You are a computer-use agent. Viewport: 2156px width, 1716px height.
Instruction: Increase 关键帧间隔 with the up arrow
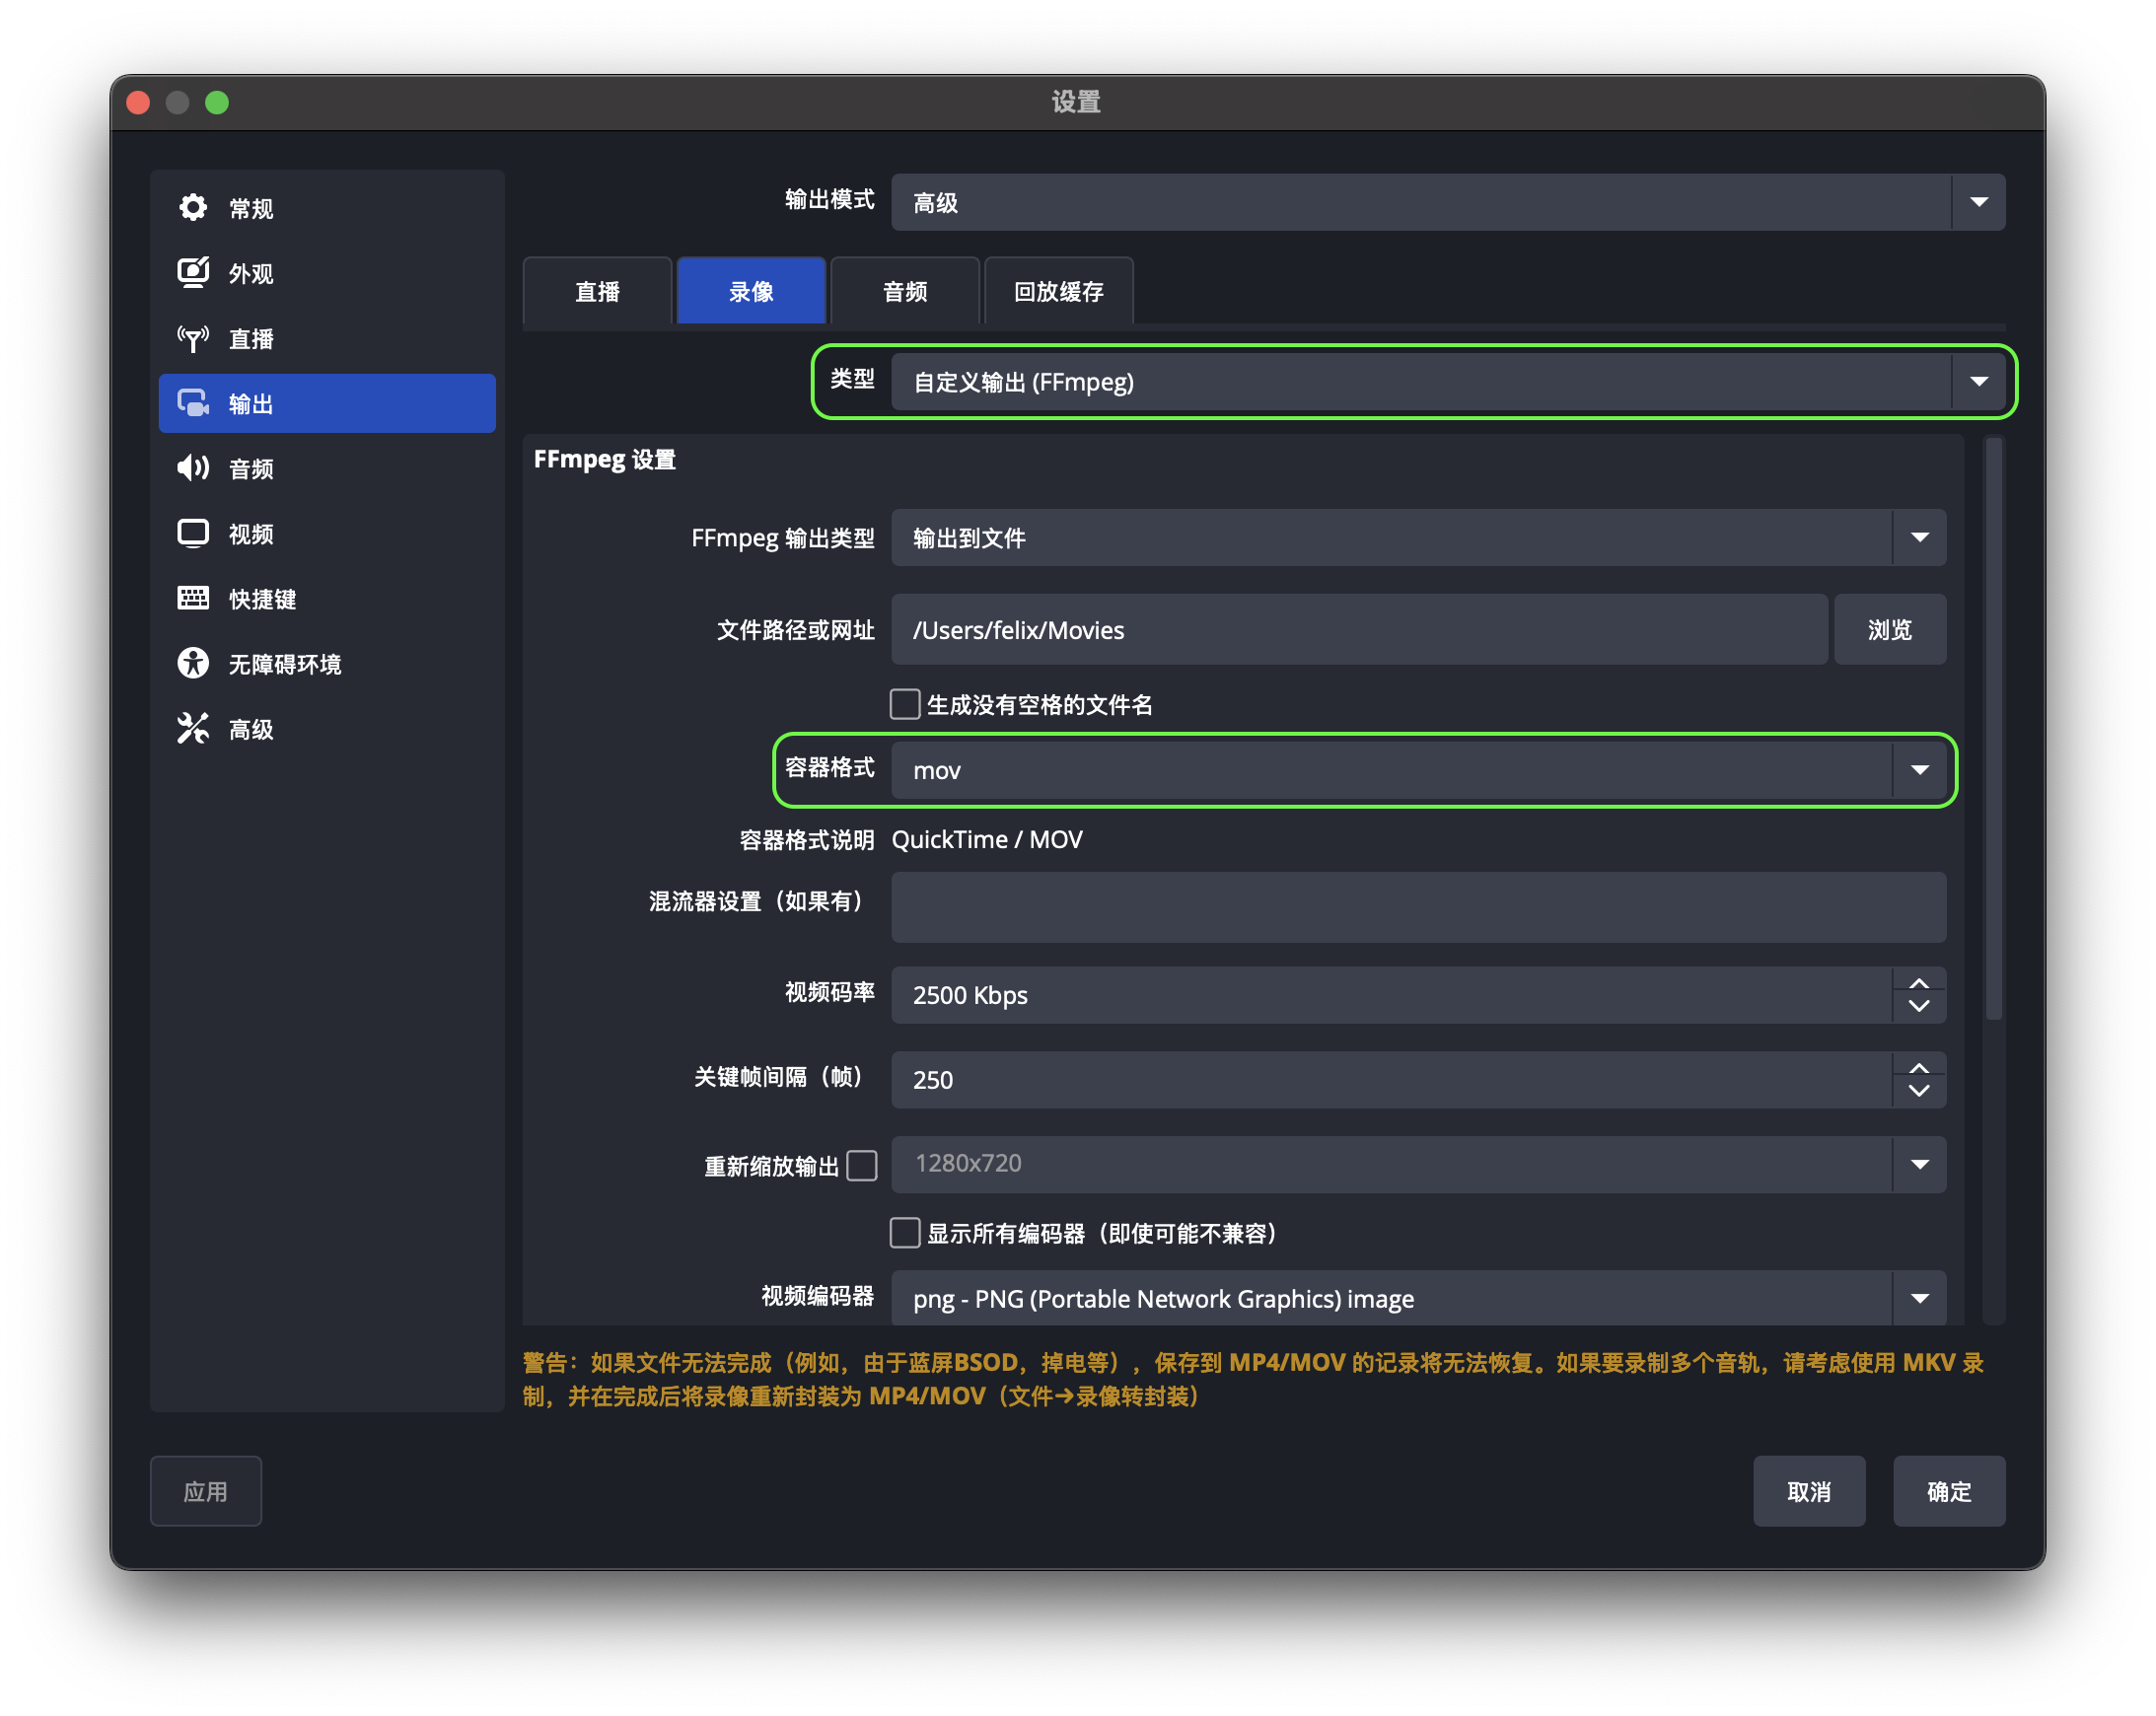click(1919, 1068)
